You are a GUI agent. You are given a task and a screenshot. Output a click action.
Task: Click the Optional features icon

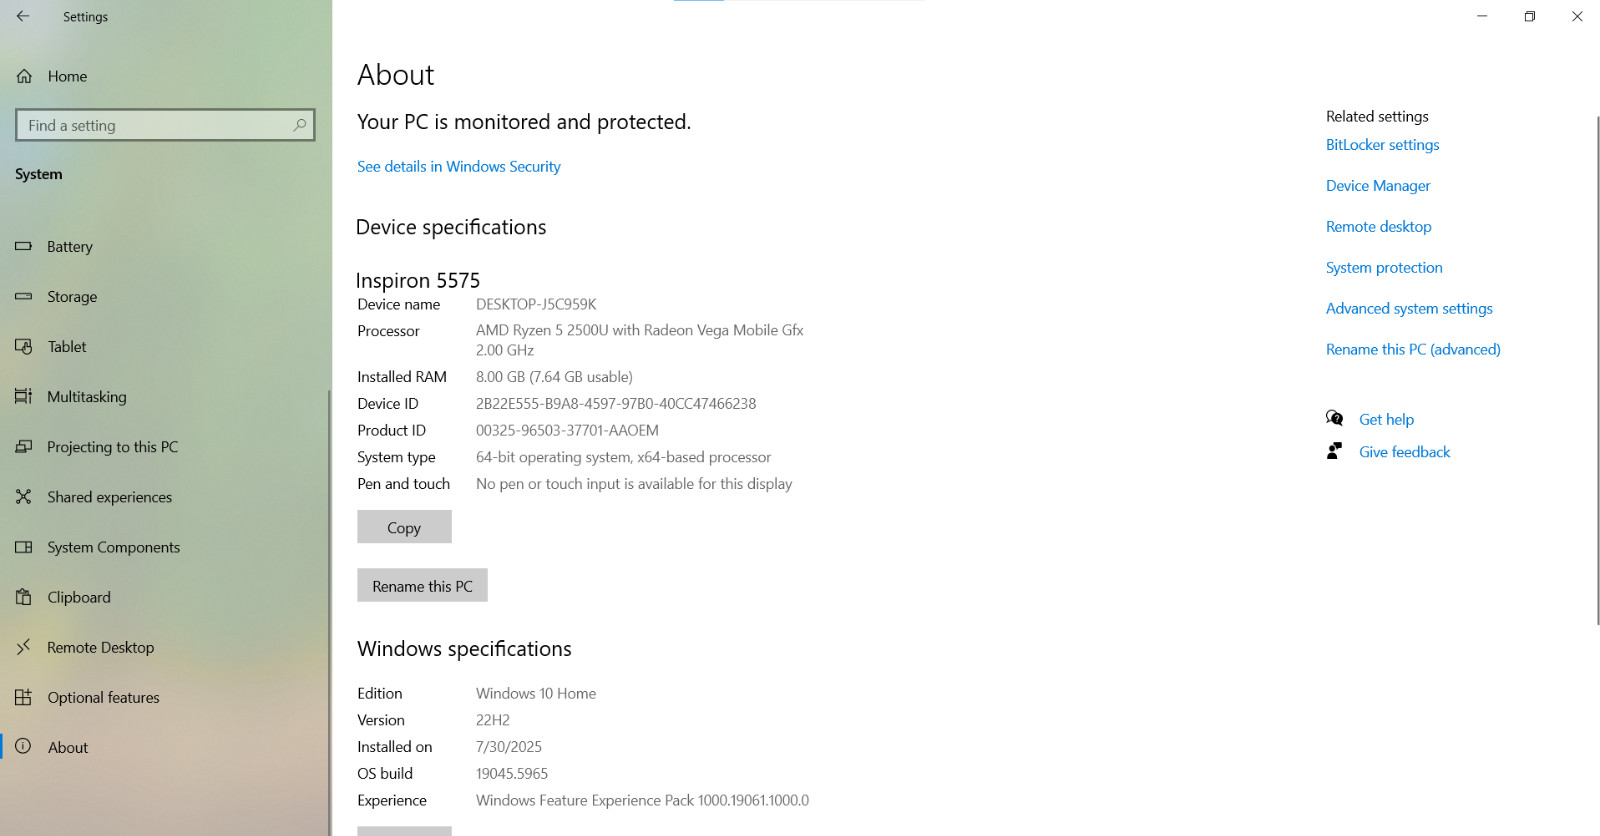point(23,697)
